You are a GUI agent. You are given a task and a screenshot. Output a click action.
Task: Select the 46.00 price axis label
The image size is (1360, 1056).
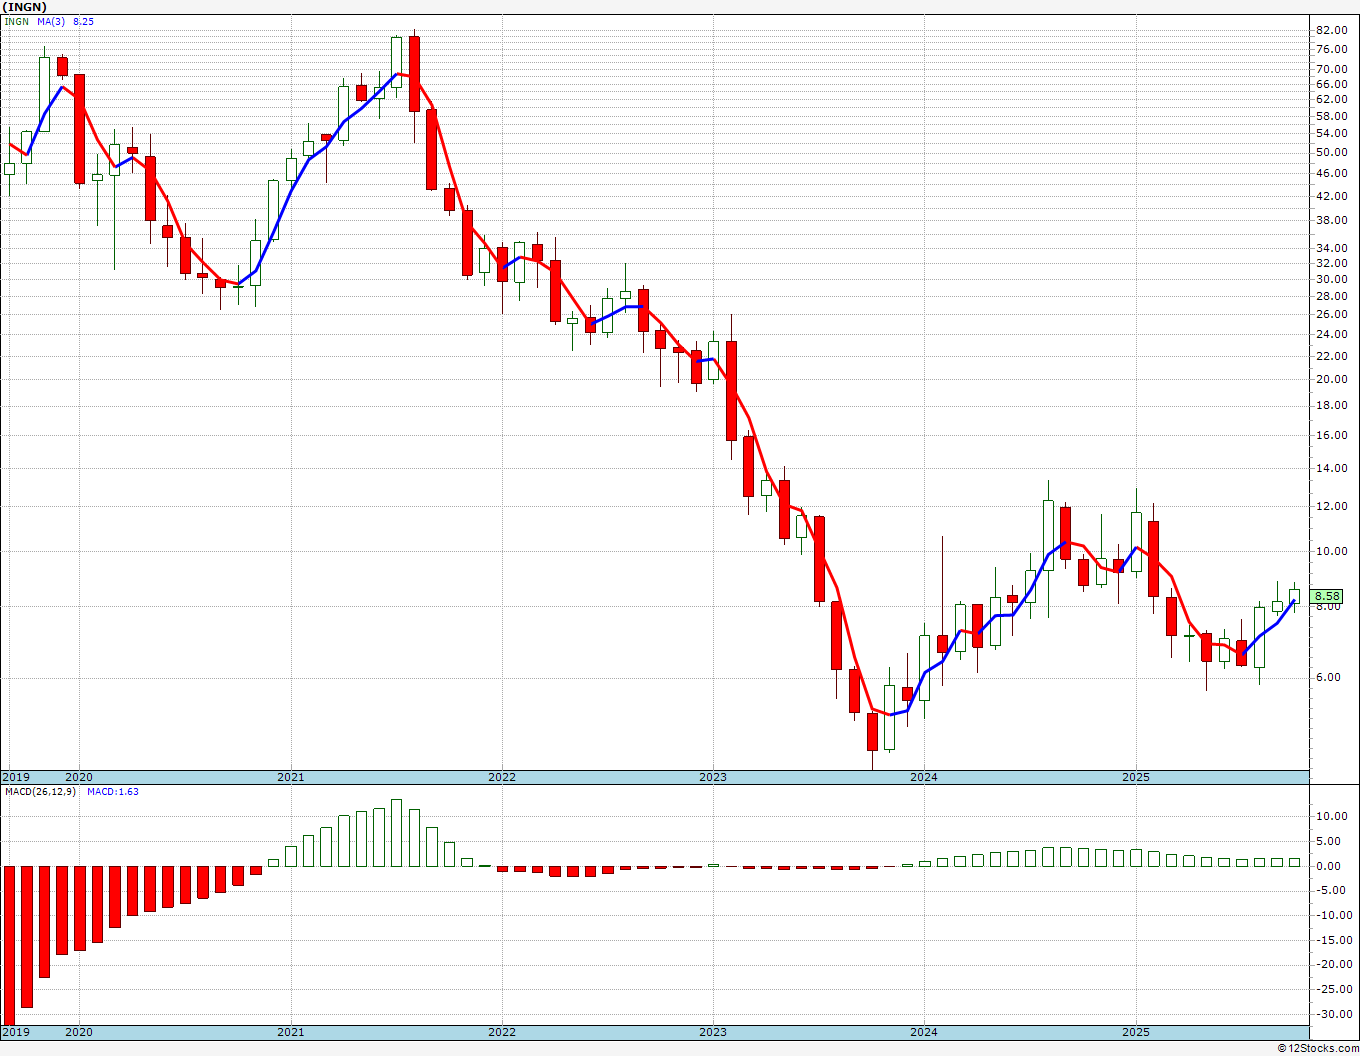tap(1331, 173)
